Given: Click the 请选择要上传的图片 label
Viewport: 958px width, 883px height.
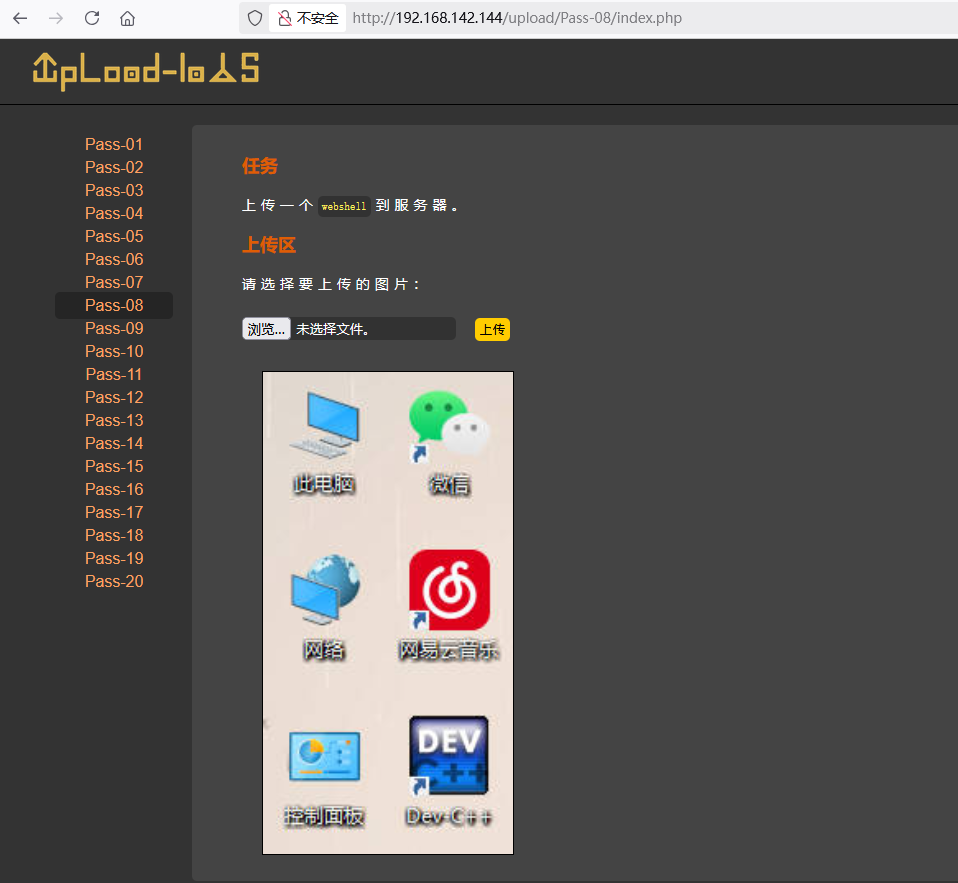Looking at the screenshot, I should pyautogui.click(x=331, y=284).
